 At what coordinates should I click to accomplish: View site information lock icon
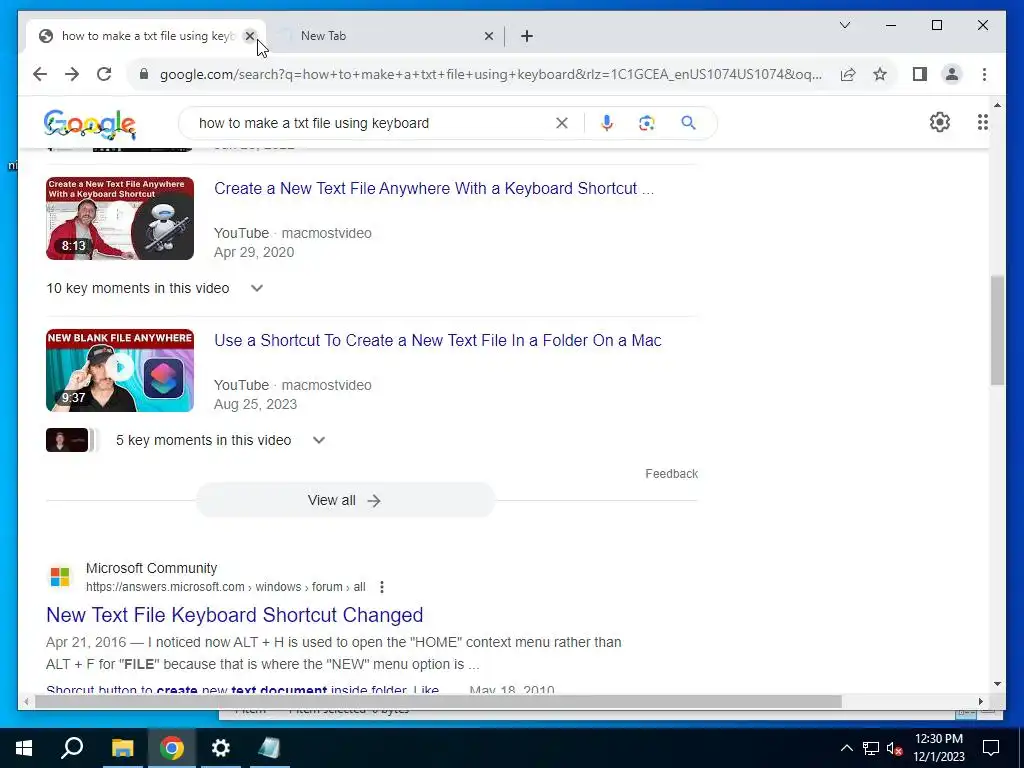[x=144, y=74]
